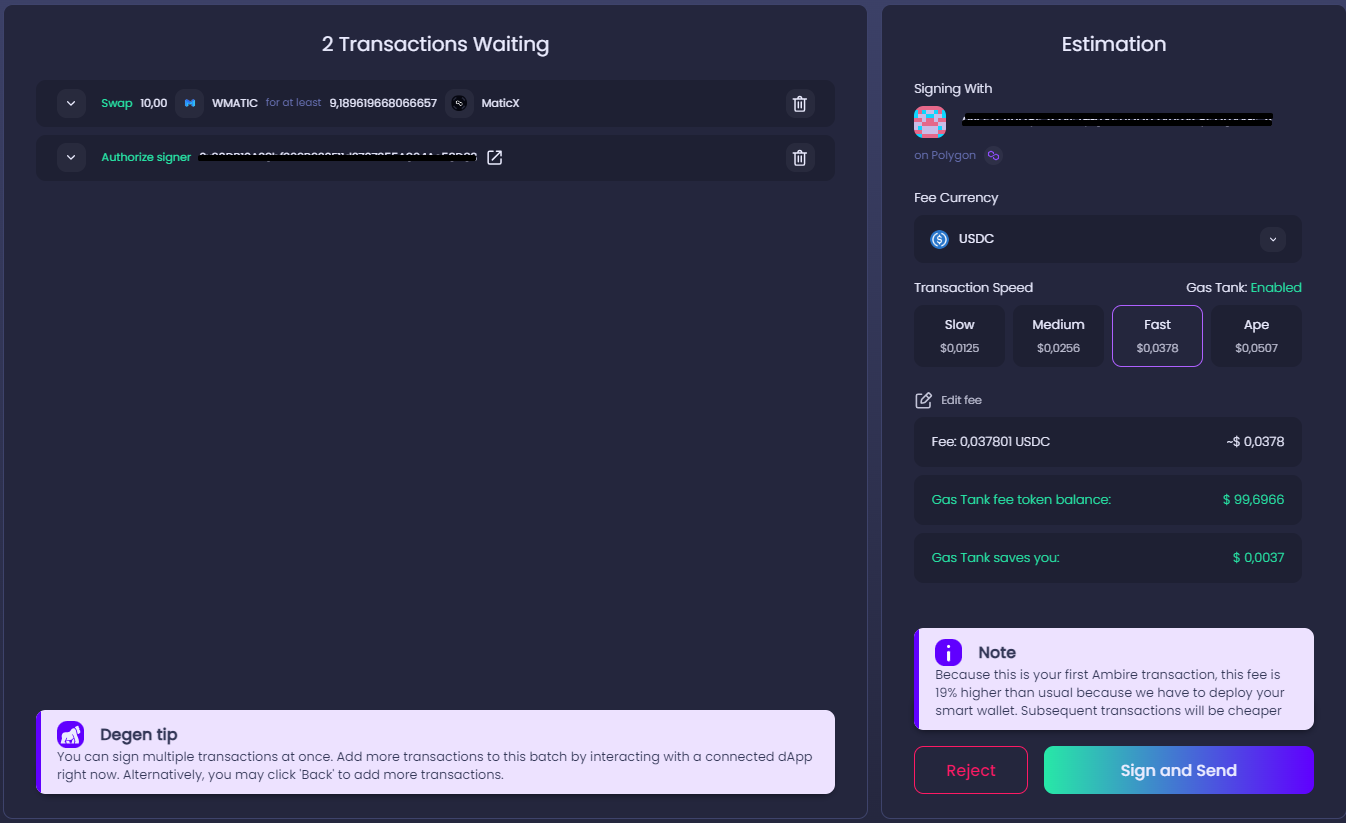Viewport: 1346px width, 823px height.
Task: Click the Edit fee link
Action: (x=961, y=400)
